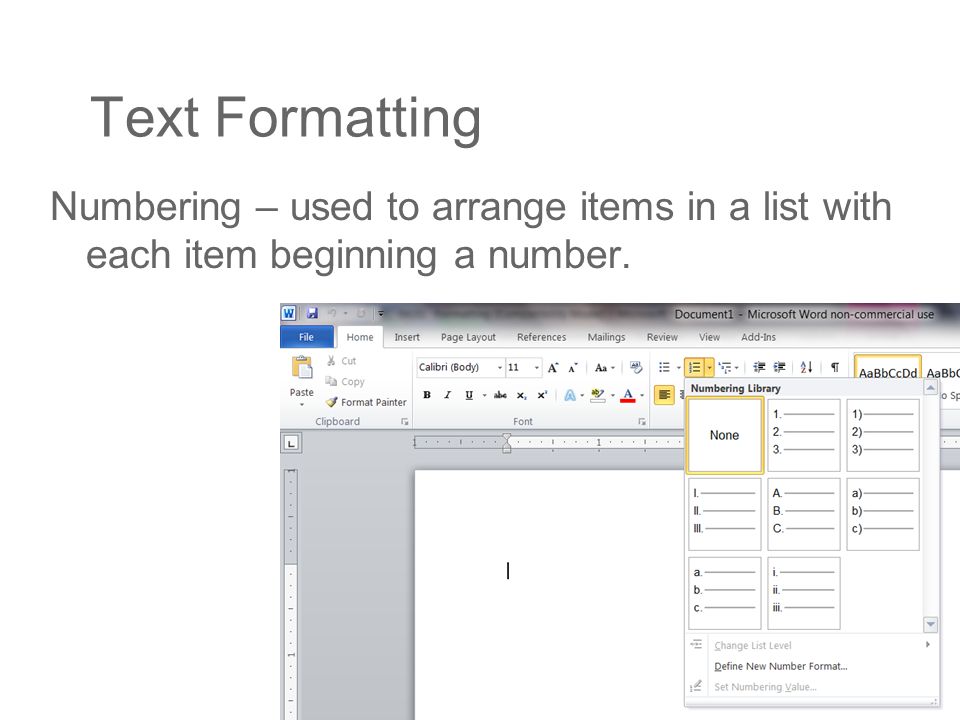
Task: Open the highlight color dropdown arrow
Action: click(x=613, y=396)
